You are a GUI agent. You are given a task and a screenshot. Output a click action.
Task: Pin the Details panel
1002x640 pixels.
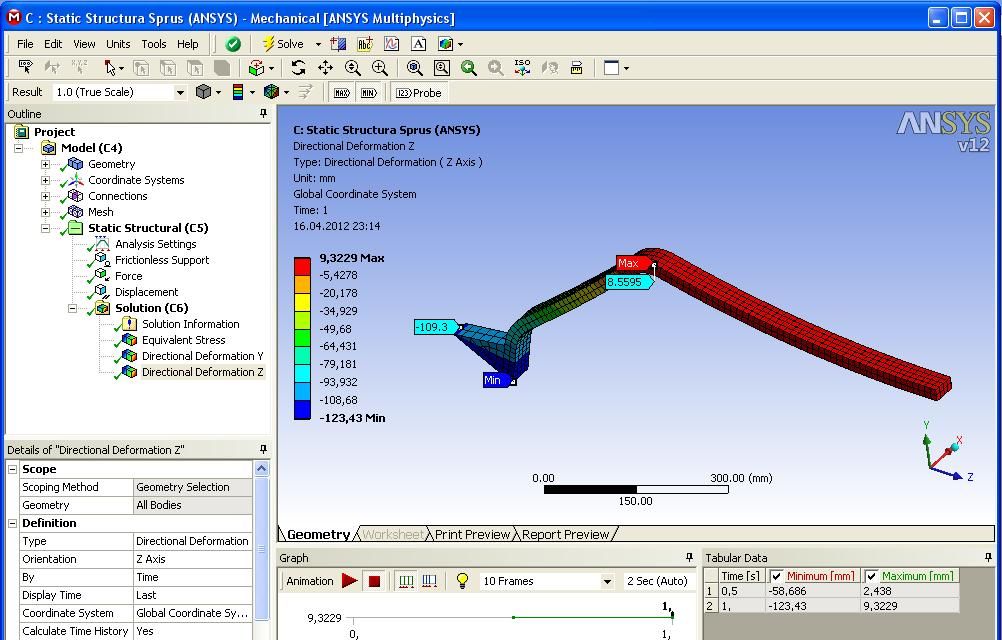tap(263, 449)
